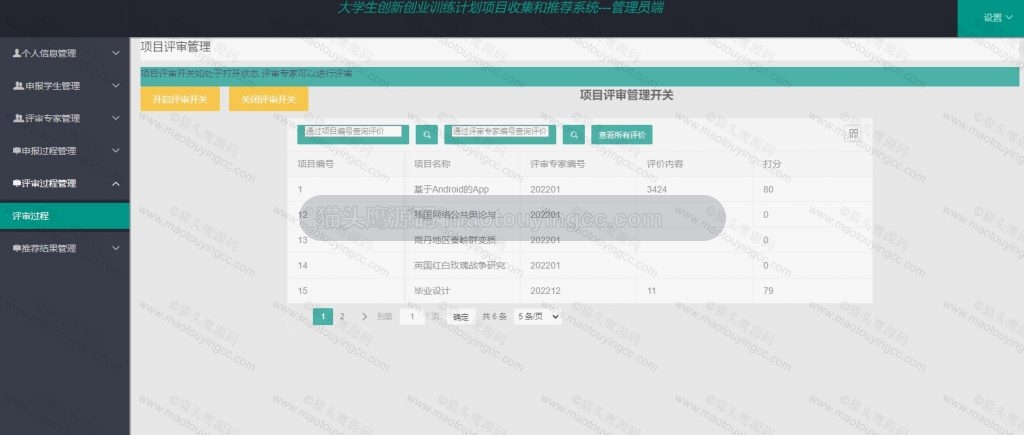Click the users icon beside 评审专家管理
Viewport: 1024px width, 435px height.
click(18, 118)
